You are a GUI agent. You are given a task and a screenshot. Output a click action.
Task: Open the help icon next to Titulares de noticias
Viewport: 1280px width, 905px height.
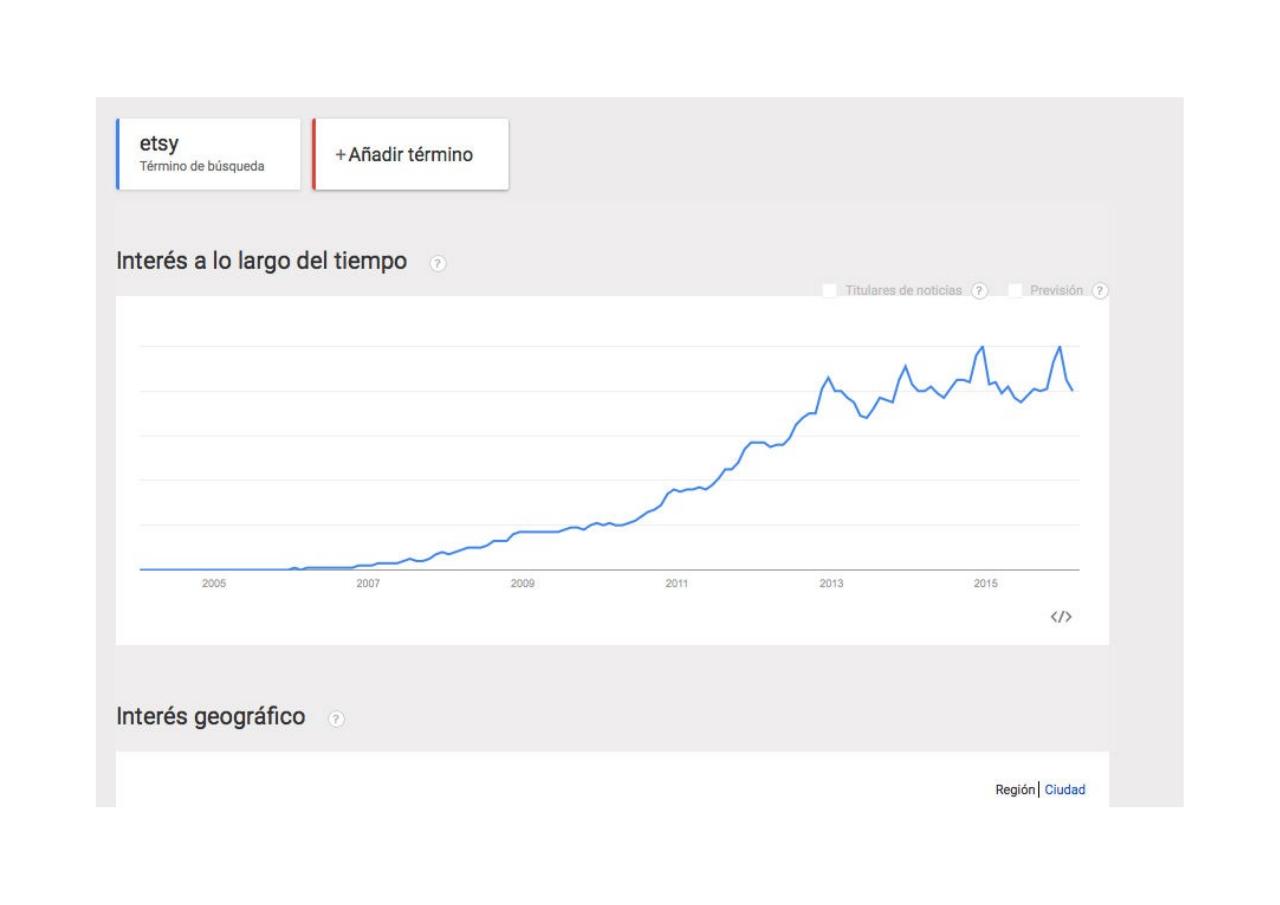tap(980, 291)
